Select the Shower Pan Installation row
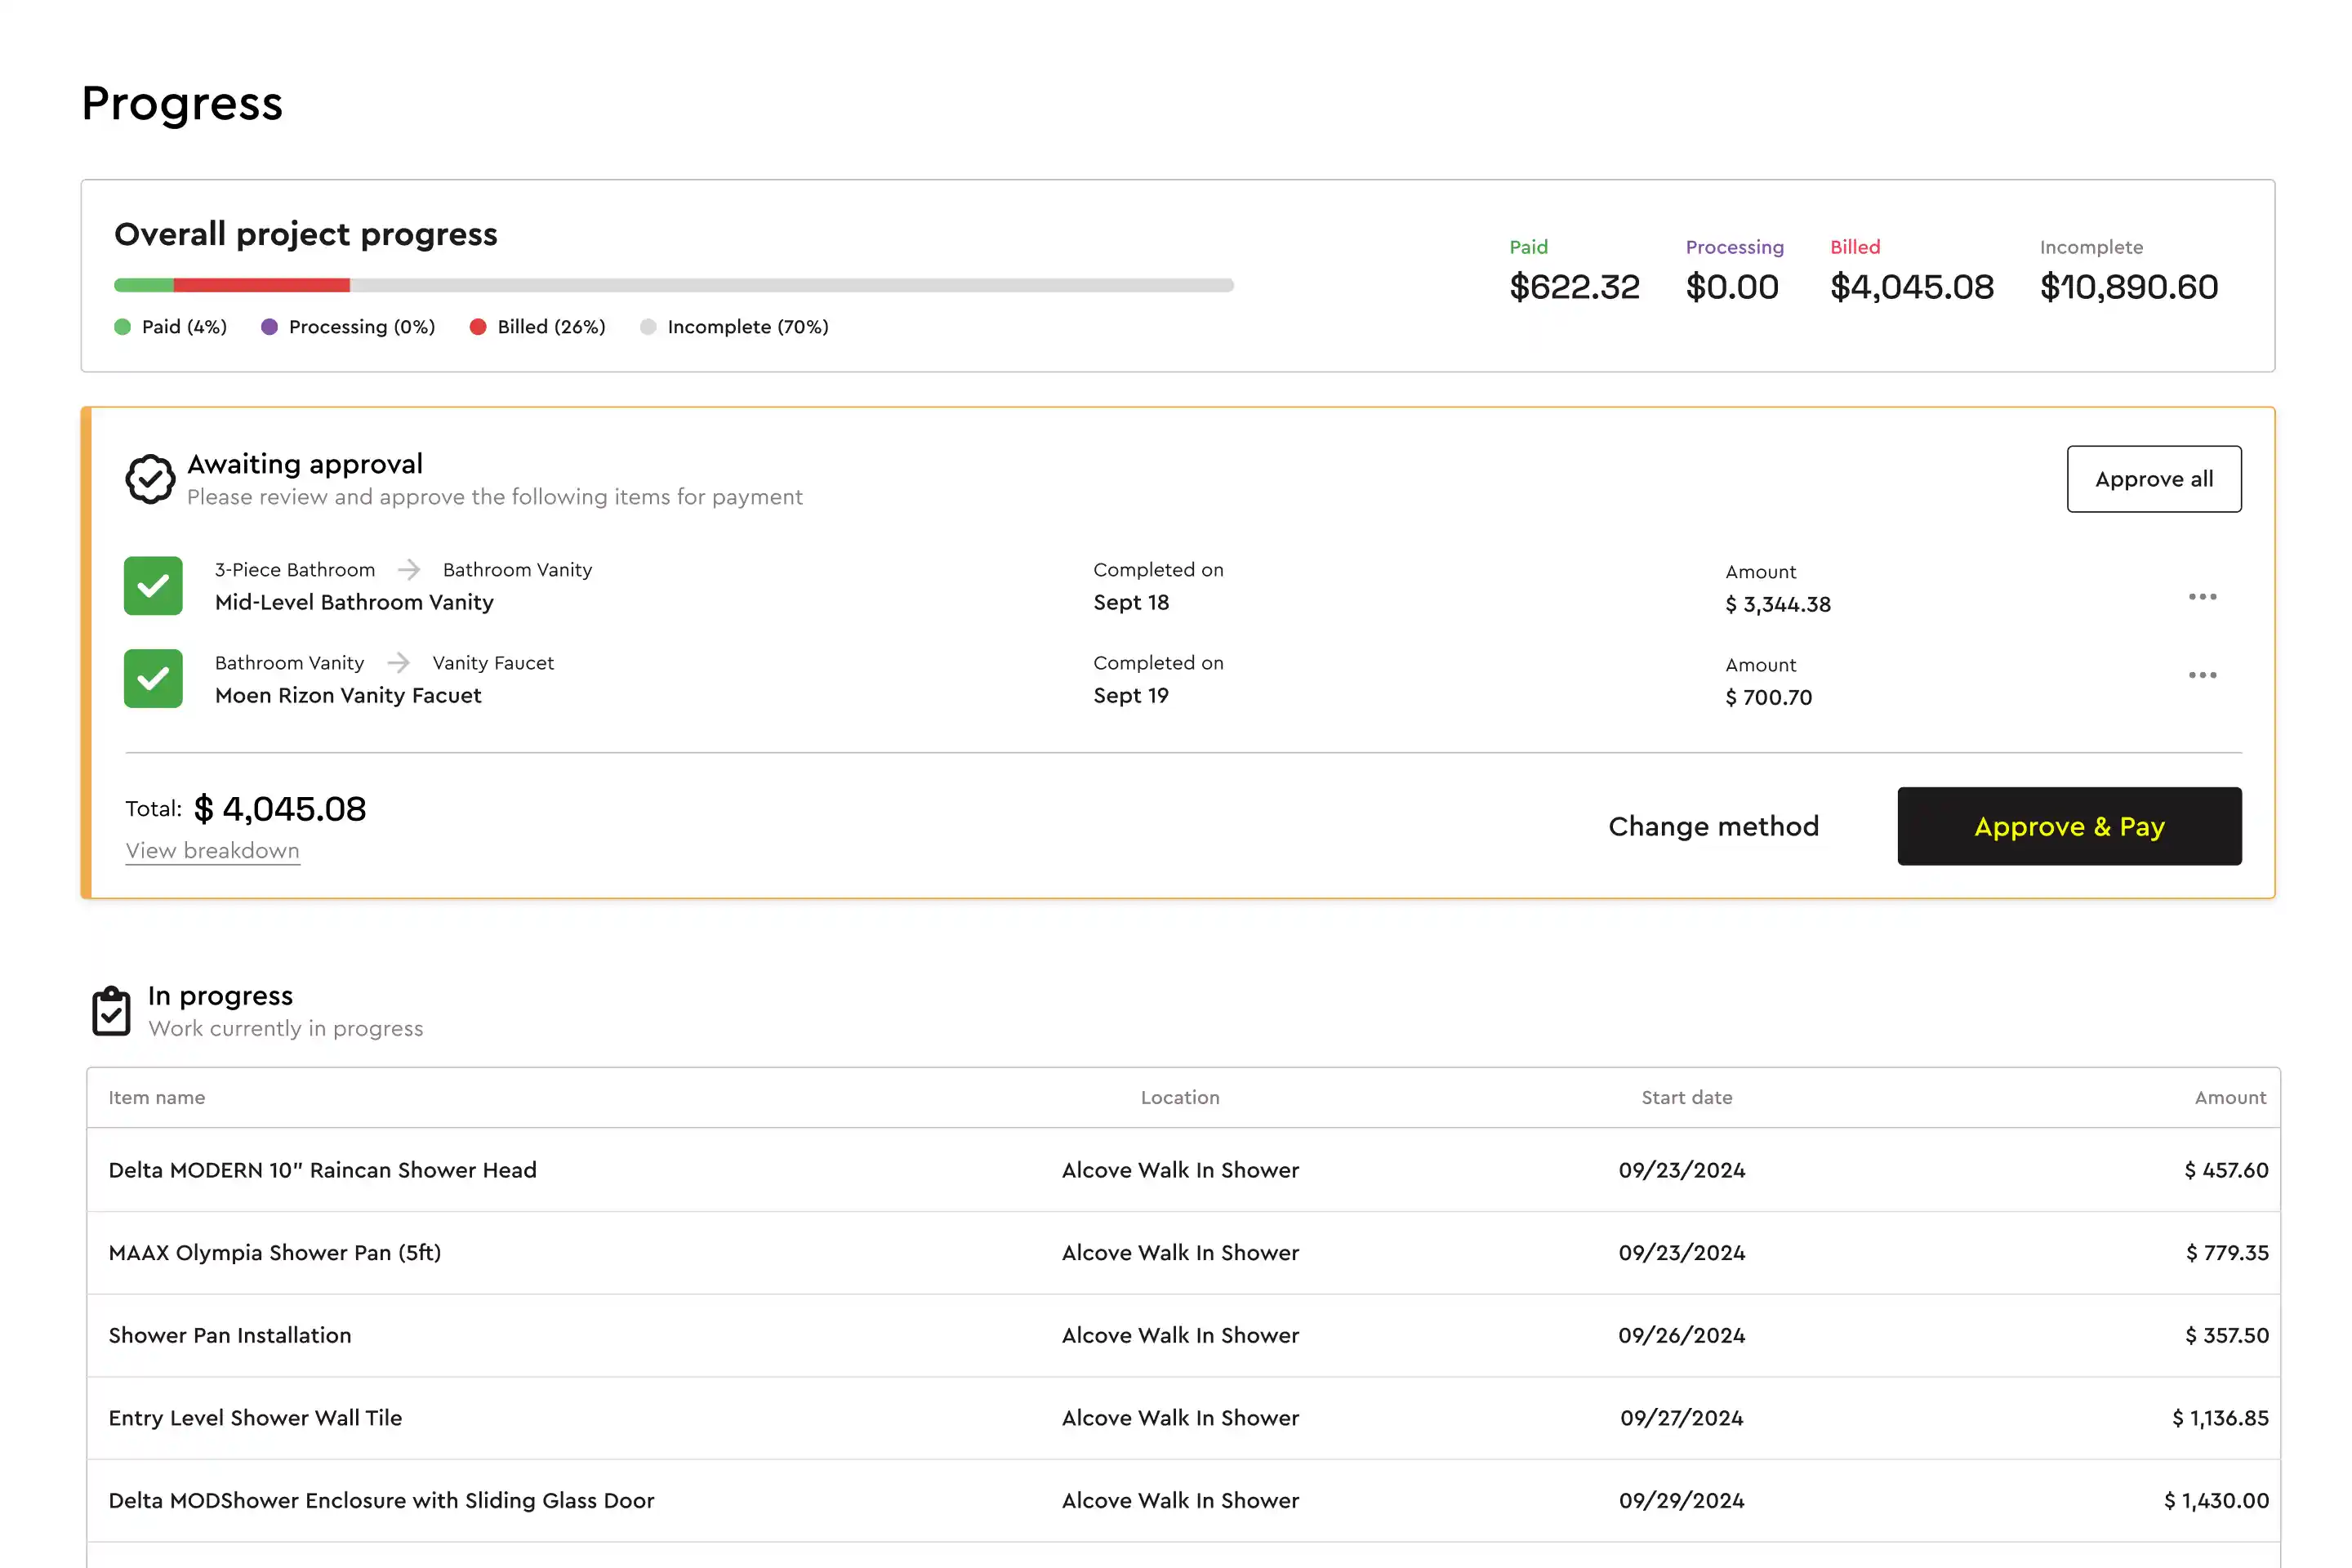Image resolution: width=2352 pixels, height=1568 pixels. point(1183,1336)
